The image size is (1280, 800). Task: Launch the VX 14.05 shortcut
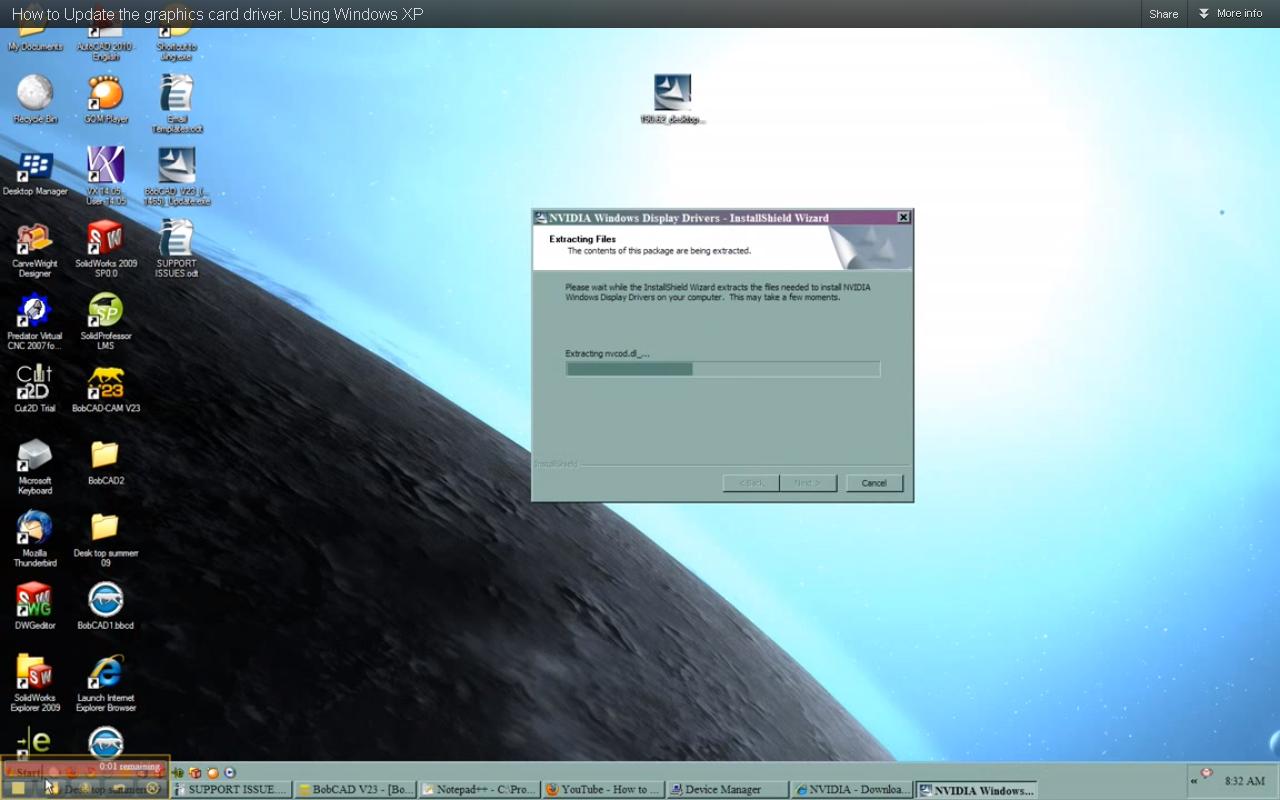click(105, 176)
